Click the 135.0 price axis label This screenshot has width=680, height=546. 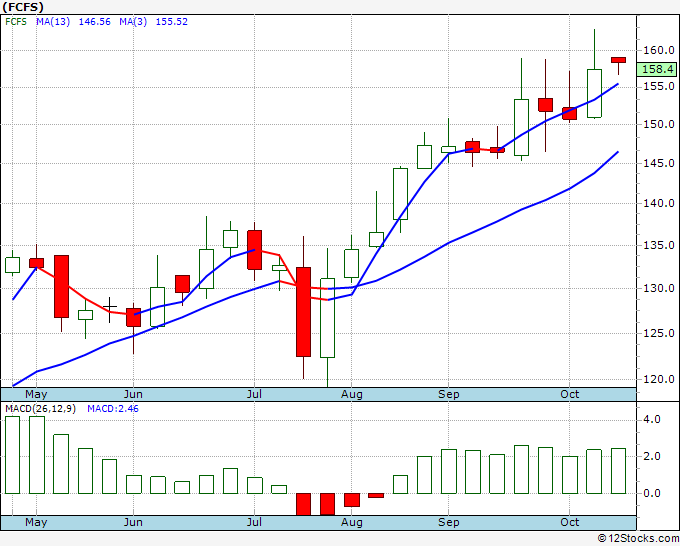coord(658,245)
